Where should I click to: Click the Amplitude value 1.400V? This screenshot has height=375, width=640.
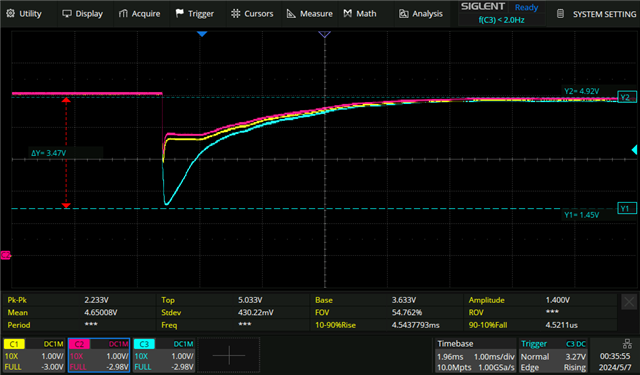tap(558, 300)
